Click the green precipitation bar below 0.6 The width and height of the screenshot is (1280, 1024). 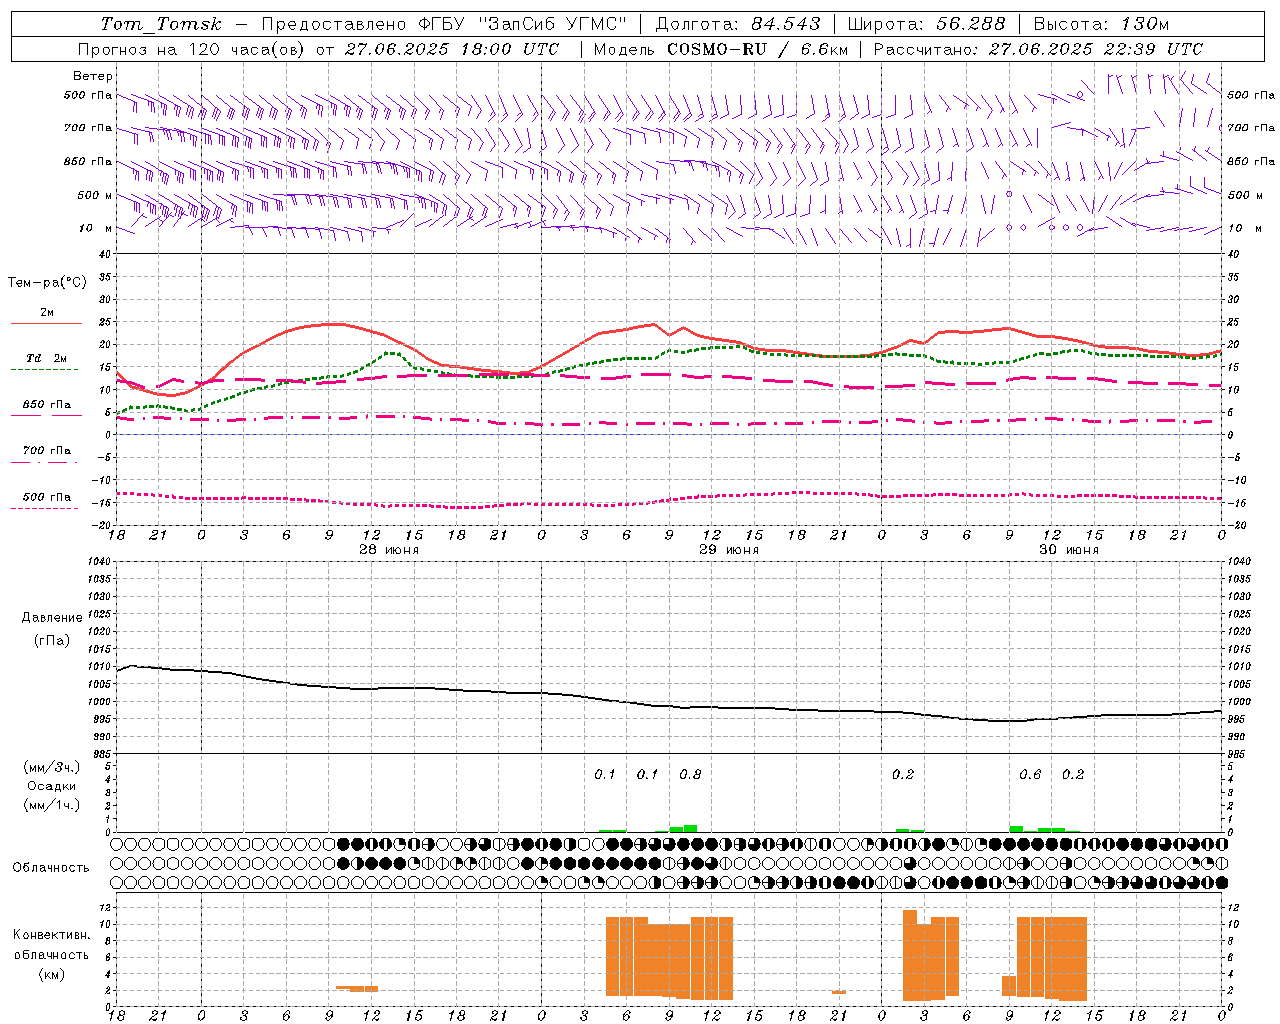pos(1017,829)
